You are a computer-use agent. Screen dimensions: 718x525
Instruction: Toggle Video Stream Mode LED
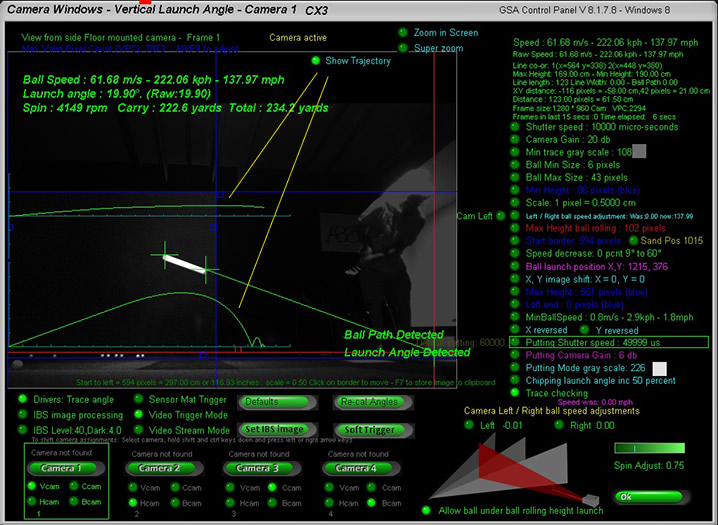[137, 429]
